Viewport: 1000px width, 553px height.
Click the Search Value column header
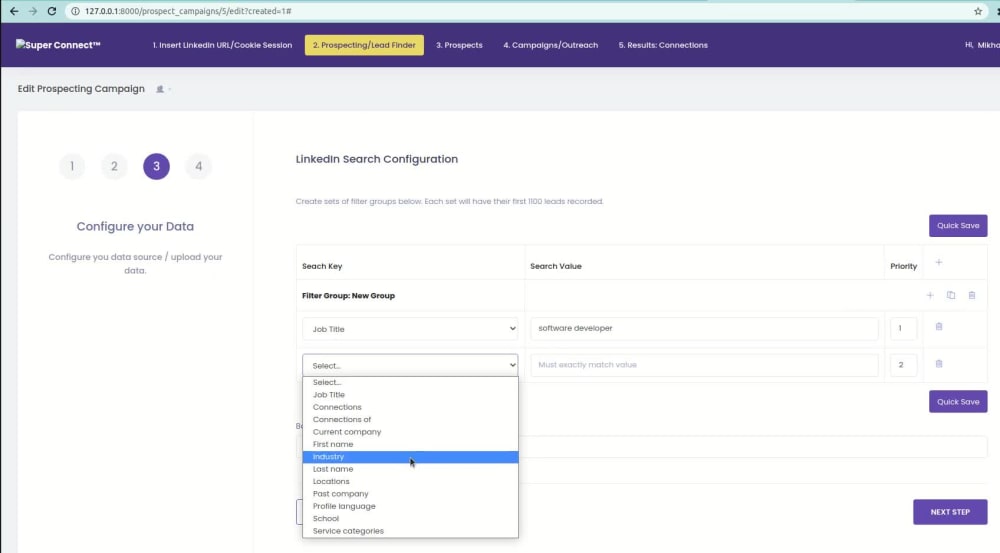[x=555, y=266]
